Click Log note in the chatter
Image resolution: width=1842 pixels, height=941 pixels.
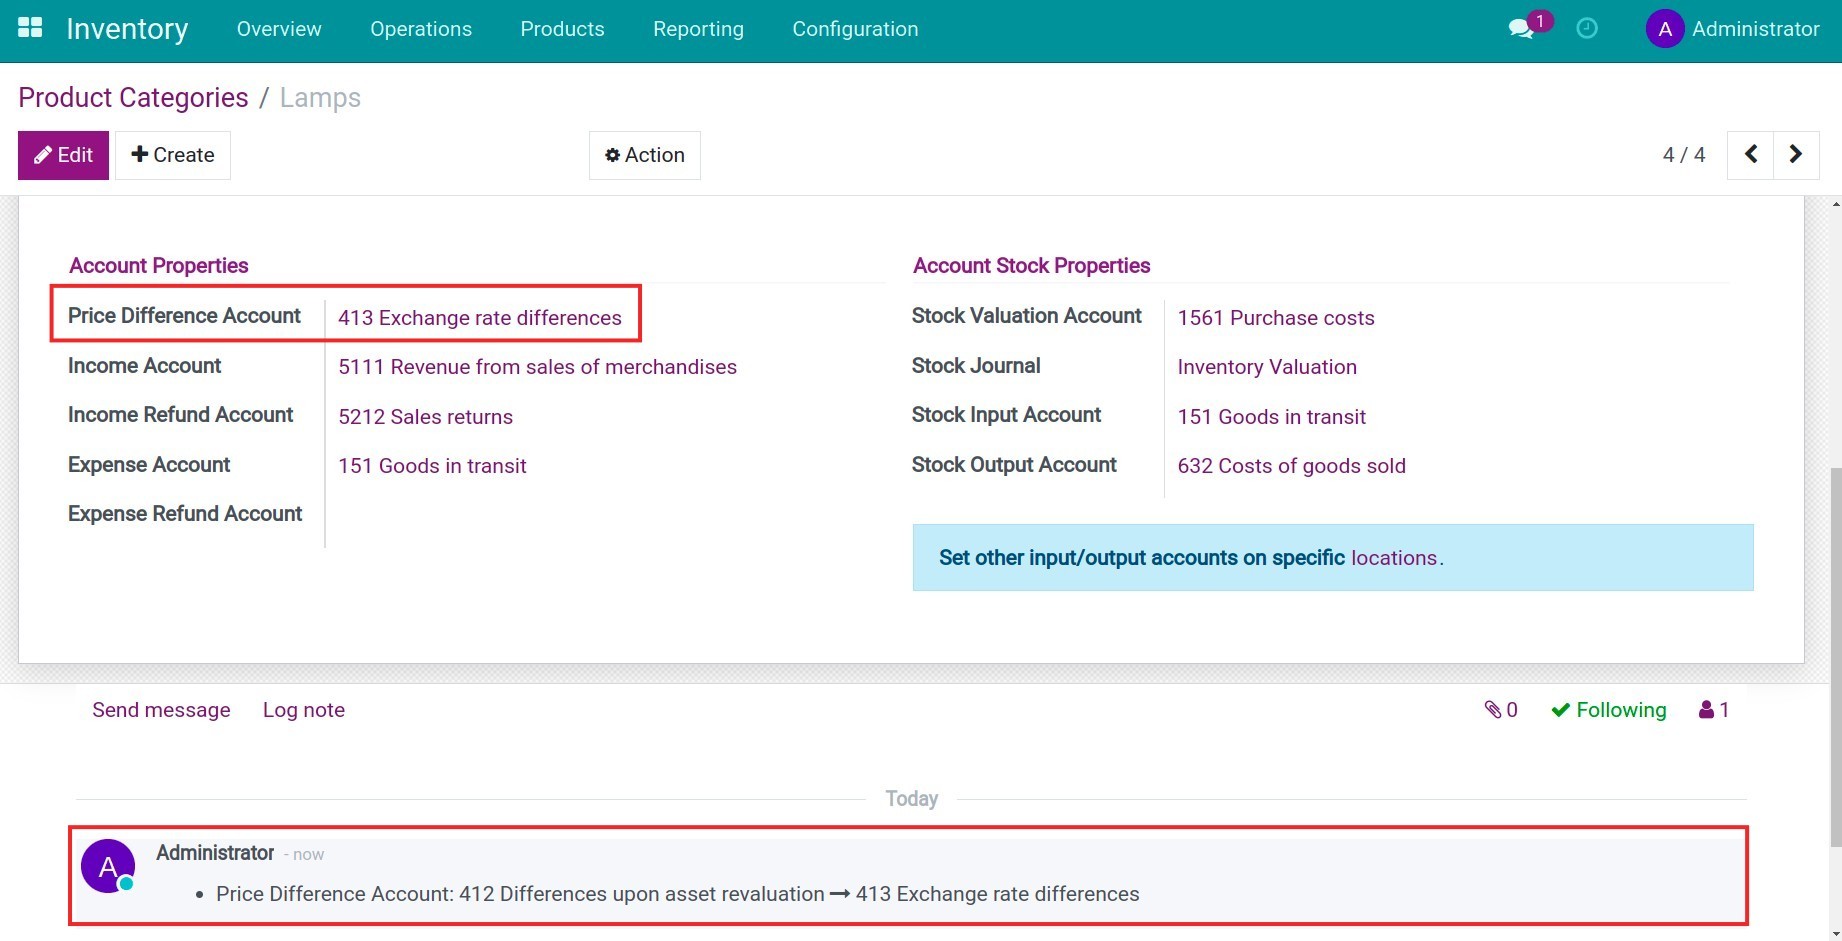(x=303, y=709)
